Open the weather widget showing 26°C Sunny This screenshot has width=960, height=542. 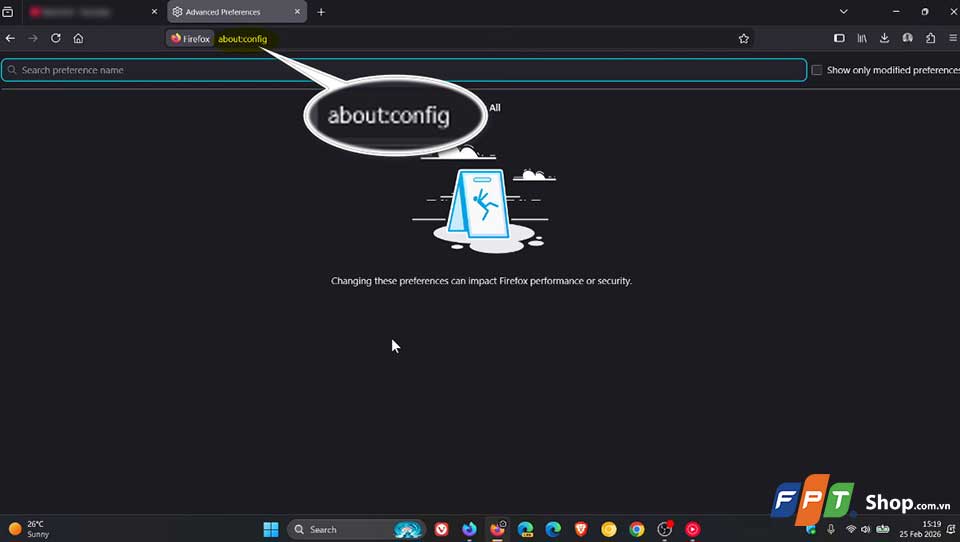pos(29,529)
